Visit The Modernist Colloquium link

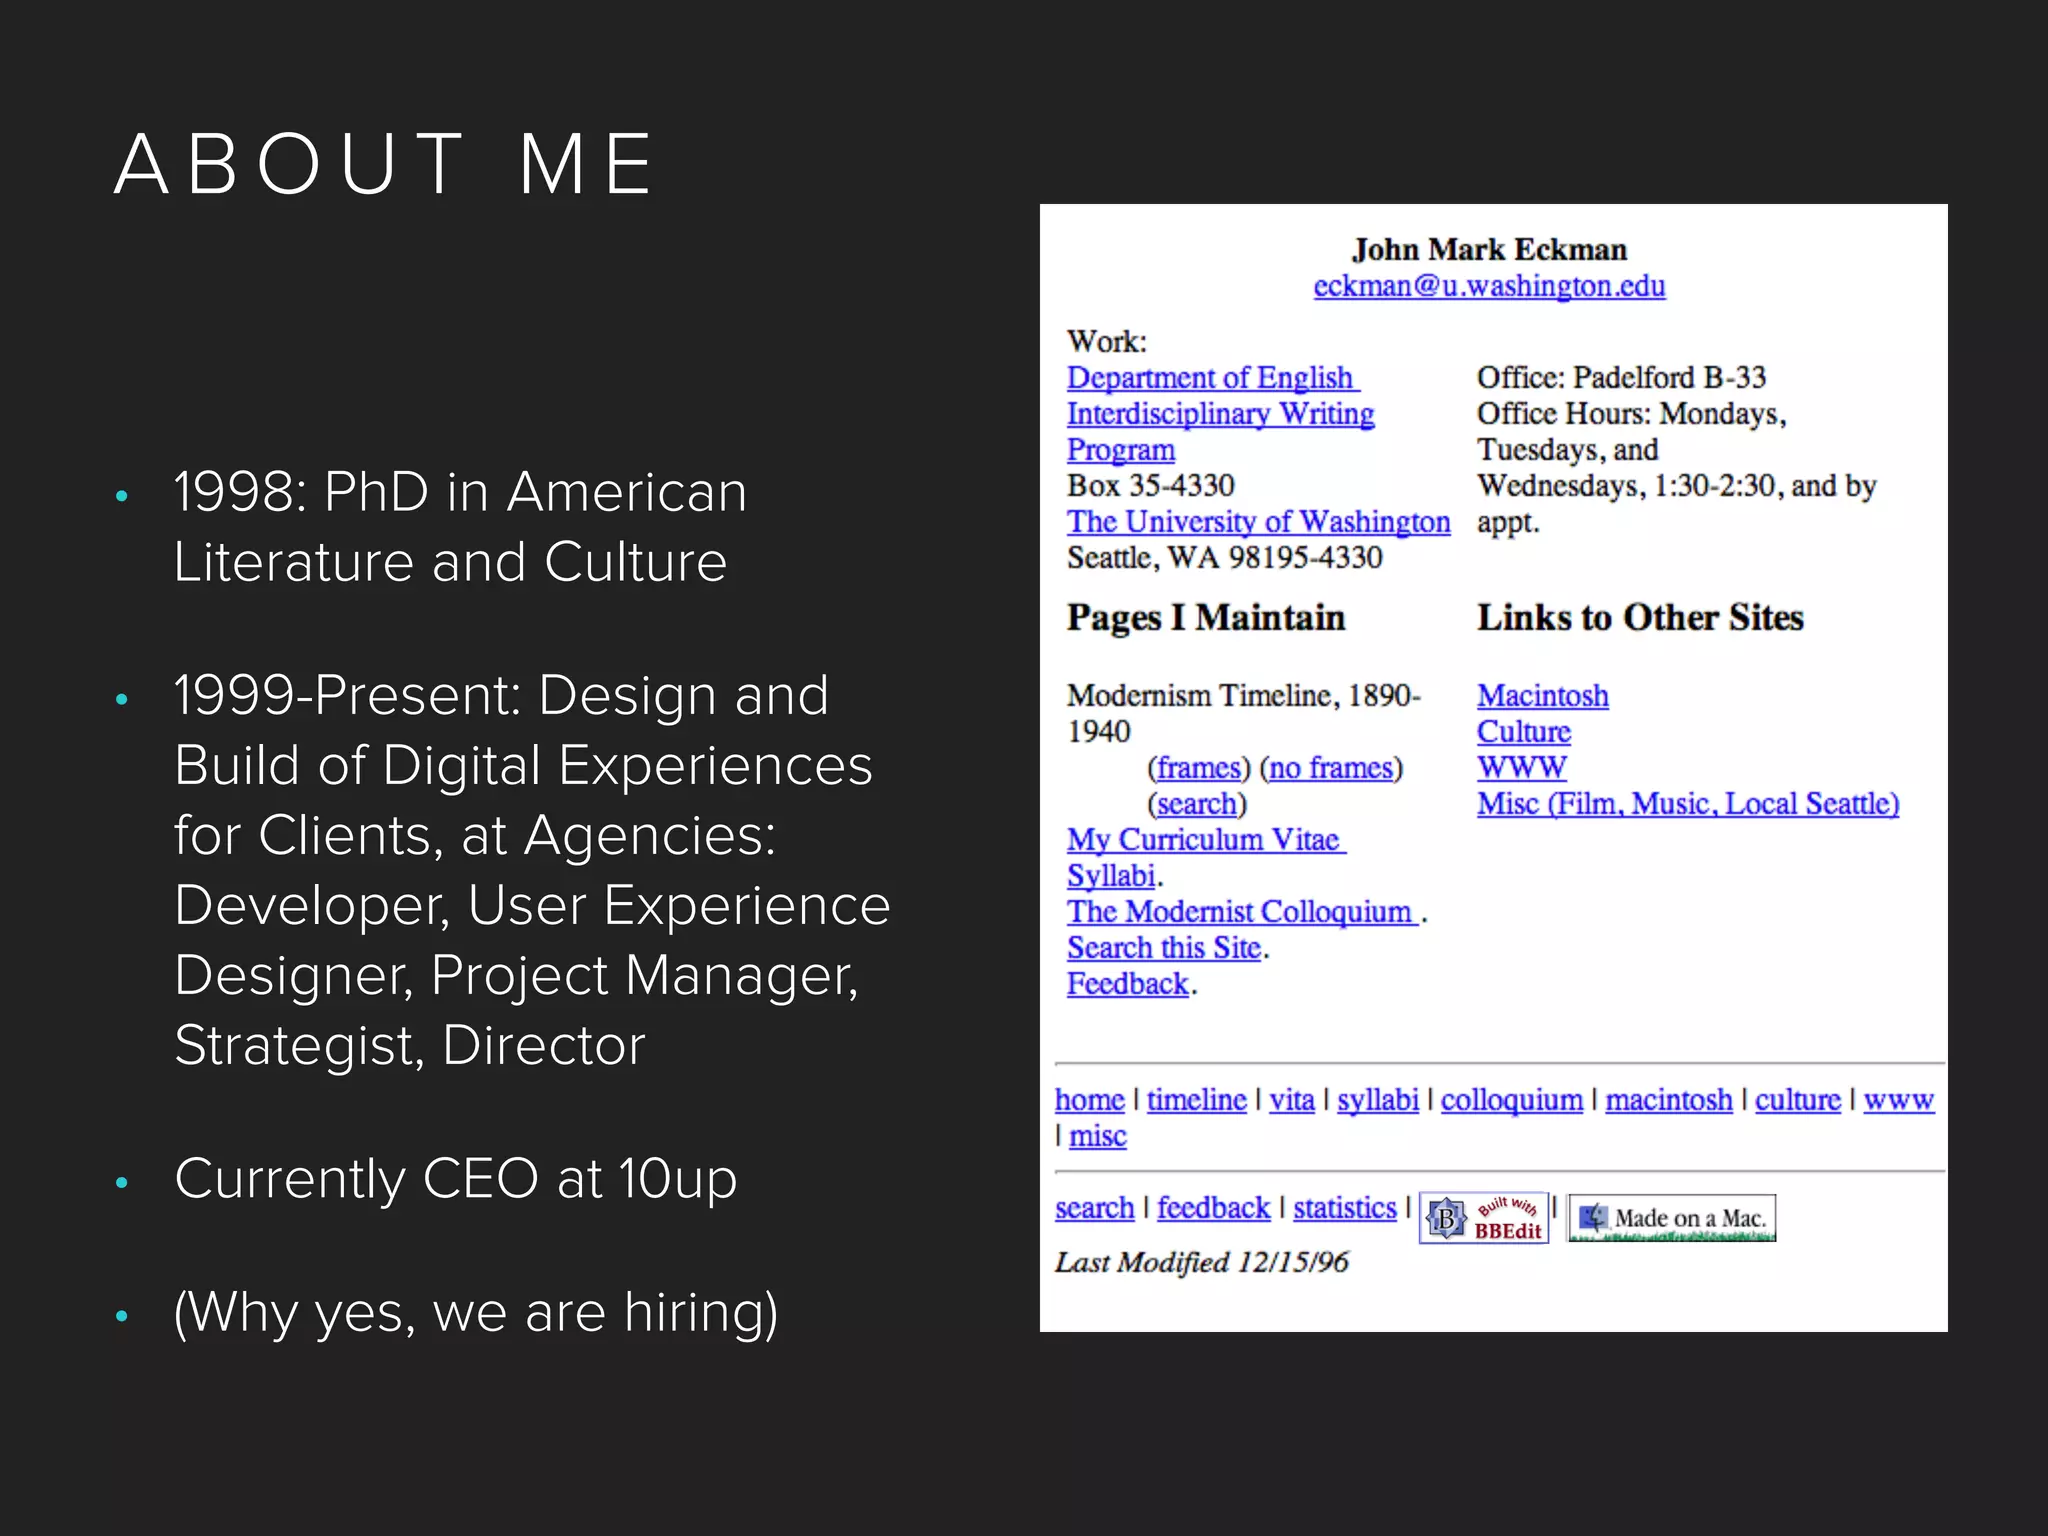click(1240, 912)
